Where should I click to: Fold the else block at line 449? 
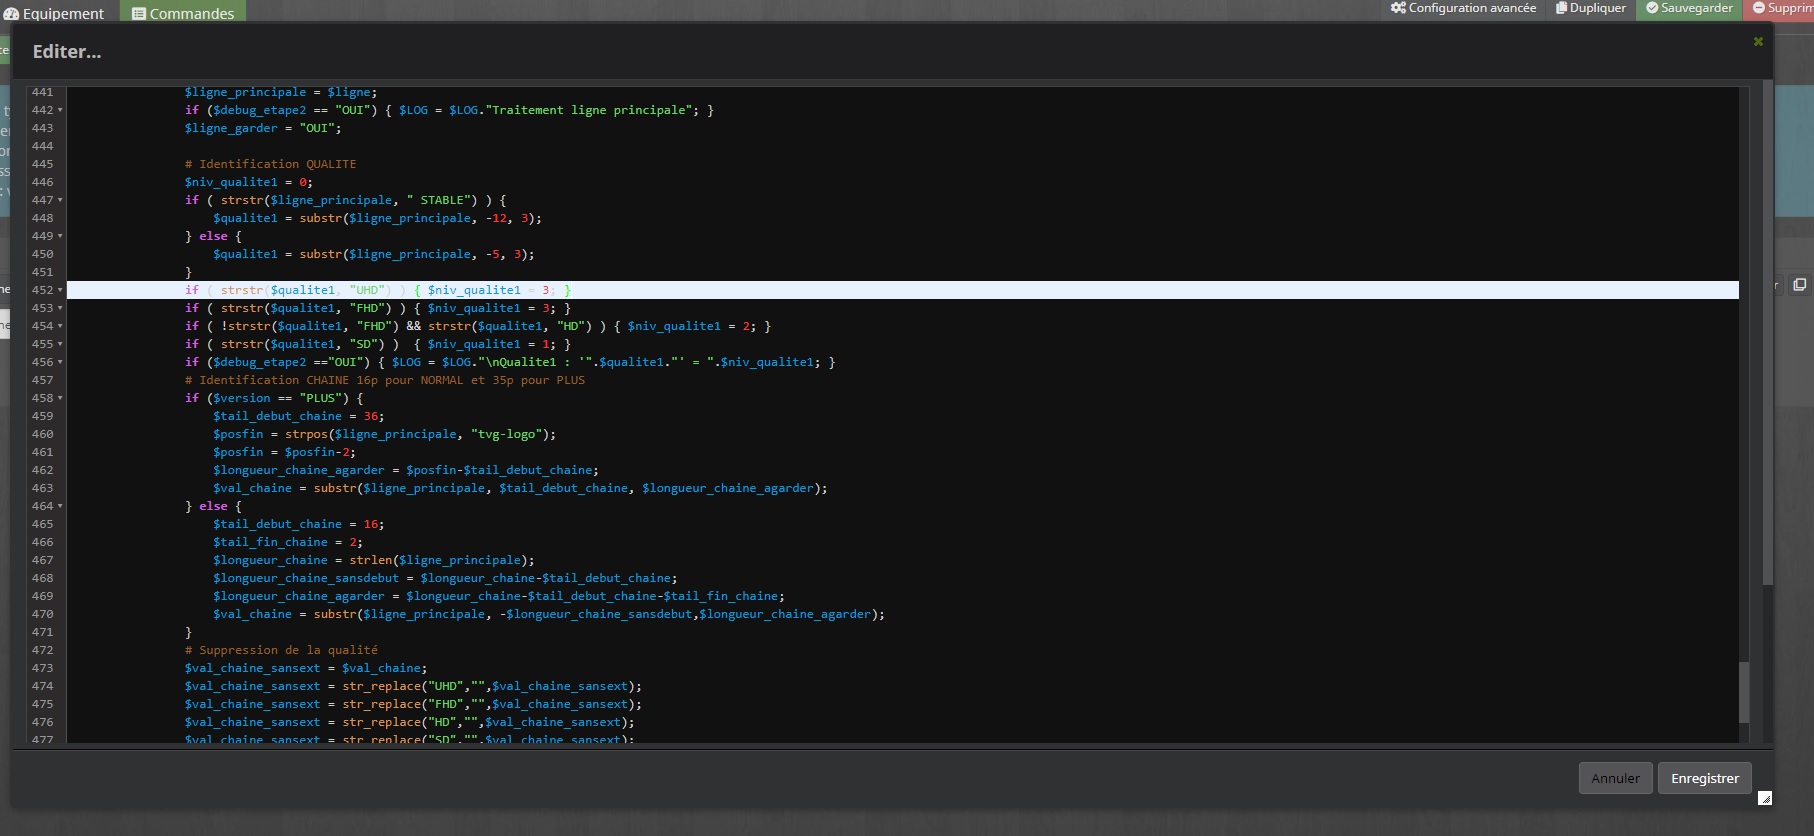pos(60,236)
